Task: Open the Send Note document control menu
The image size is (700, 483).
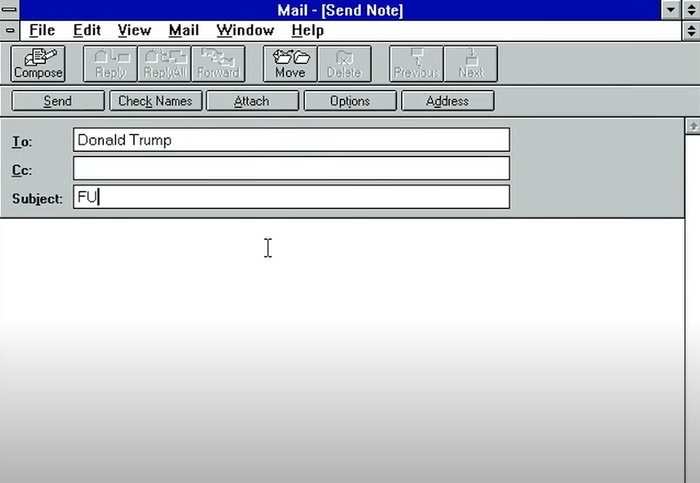Action: 9,30
